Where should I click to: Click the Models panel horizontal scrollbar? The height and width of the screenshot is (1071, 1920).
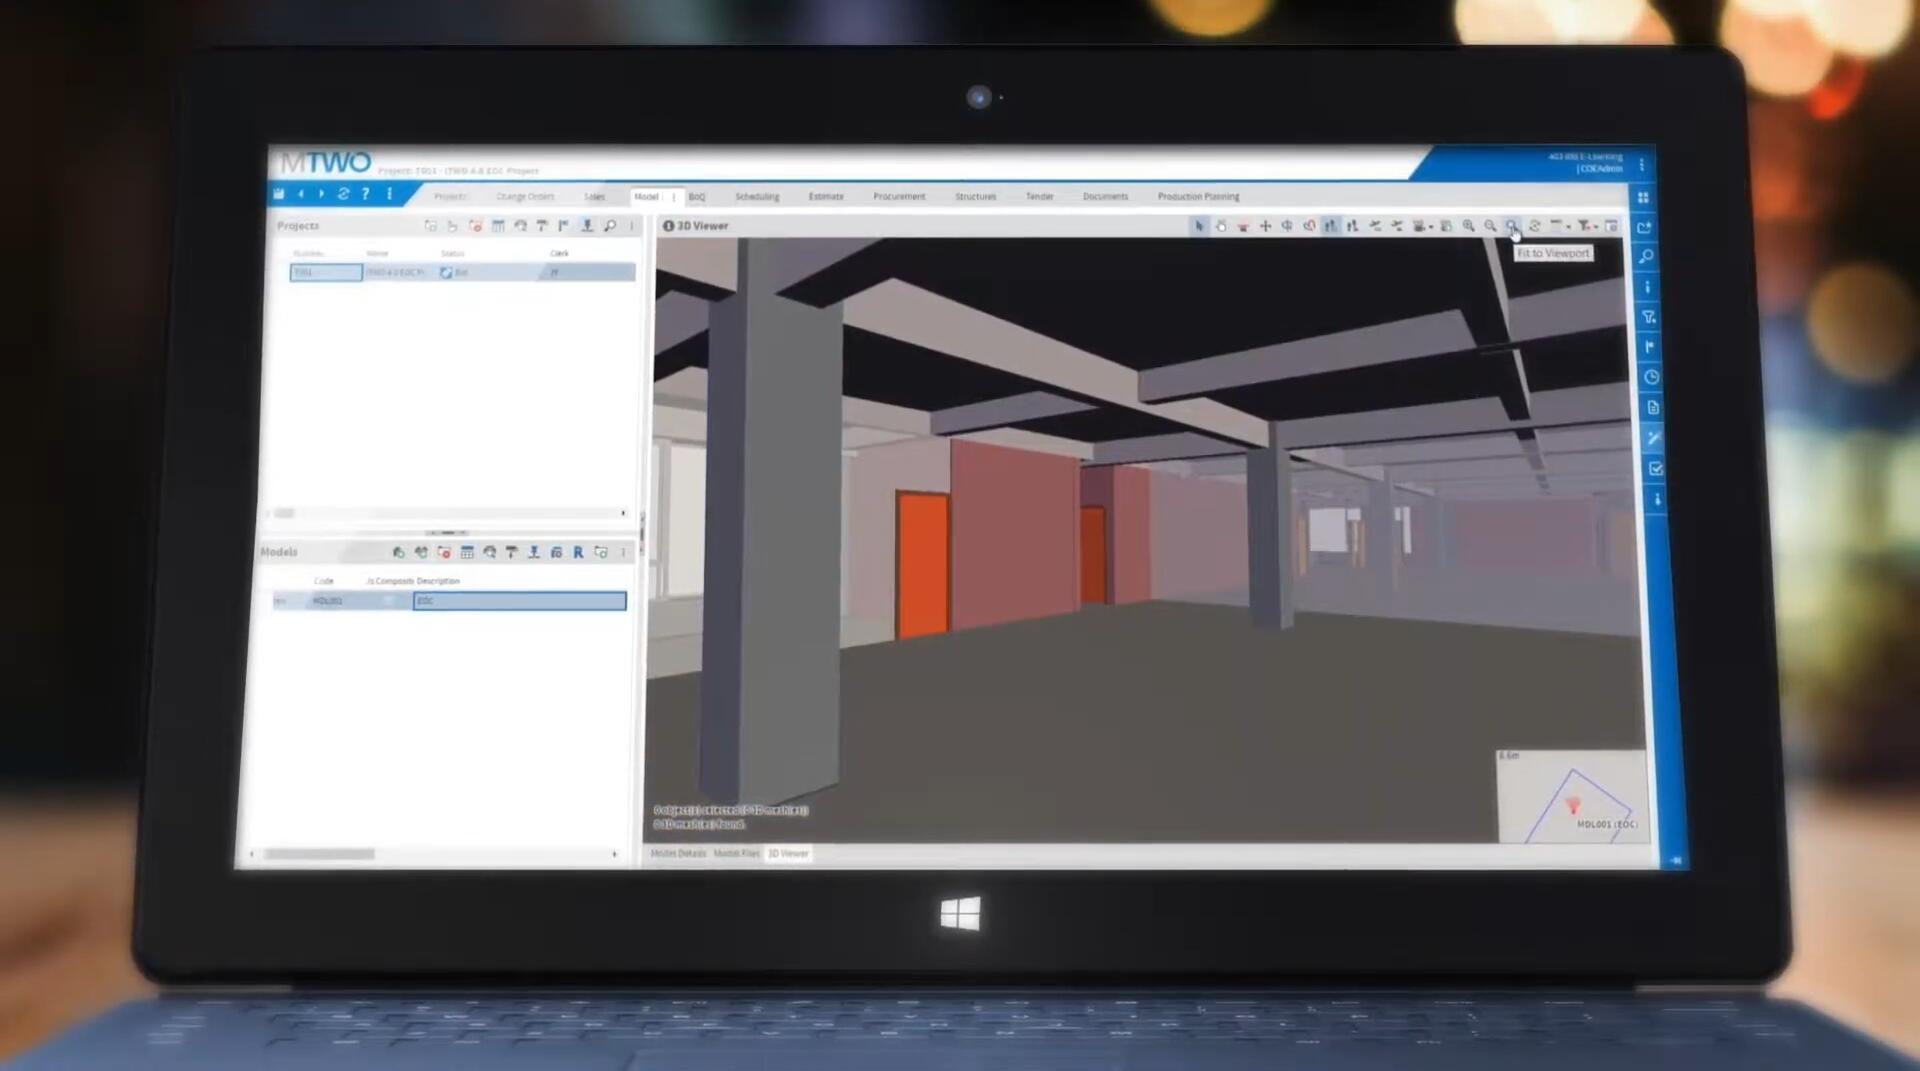pos(320,854)
